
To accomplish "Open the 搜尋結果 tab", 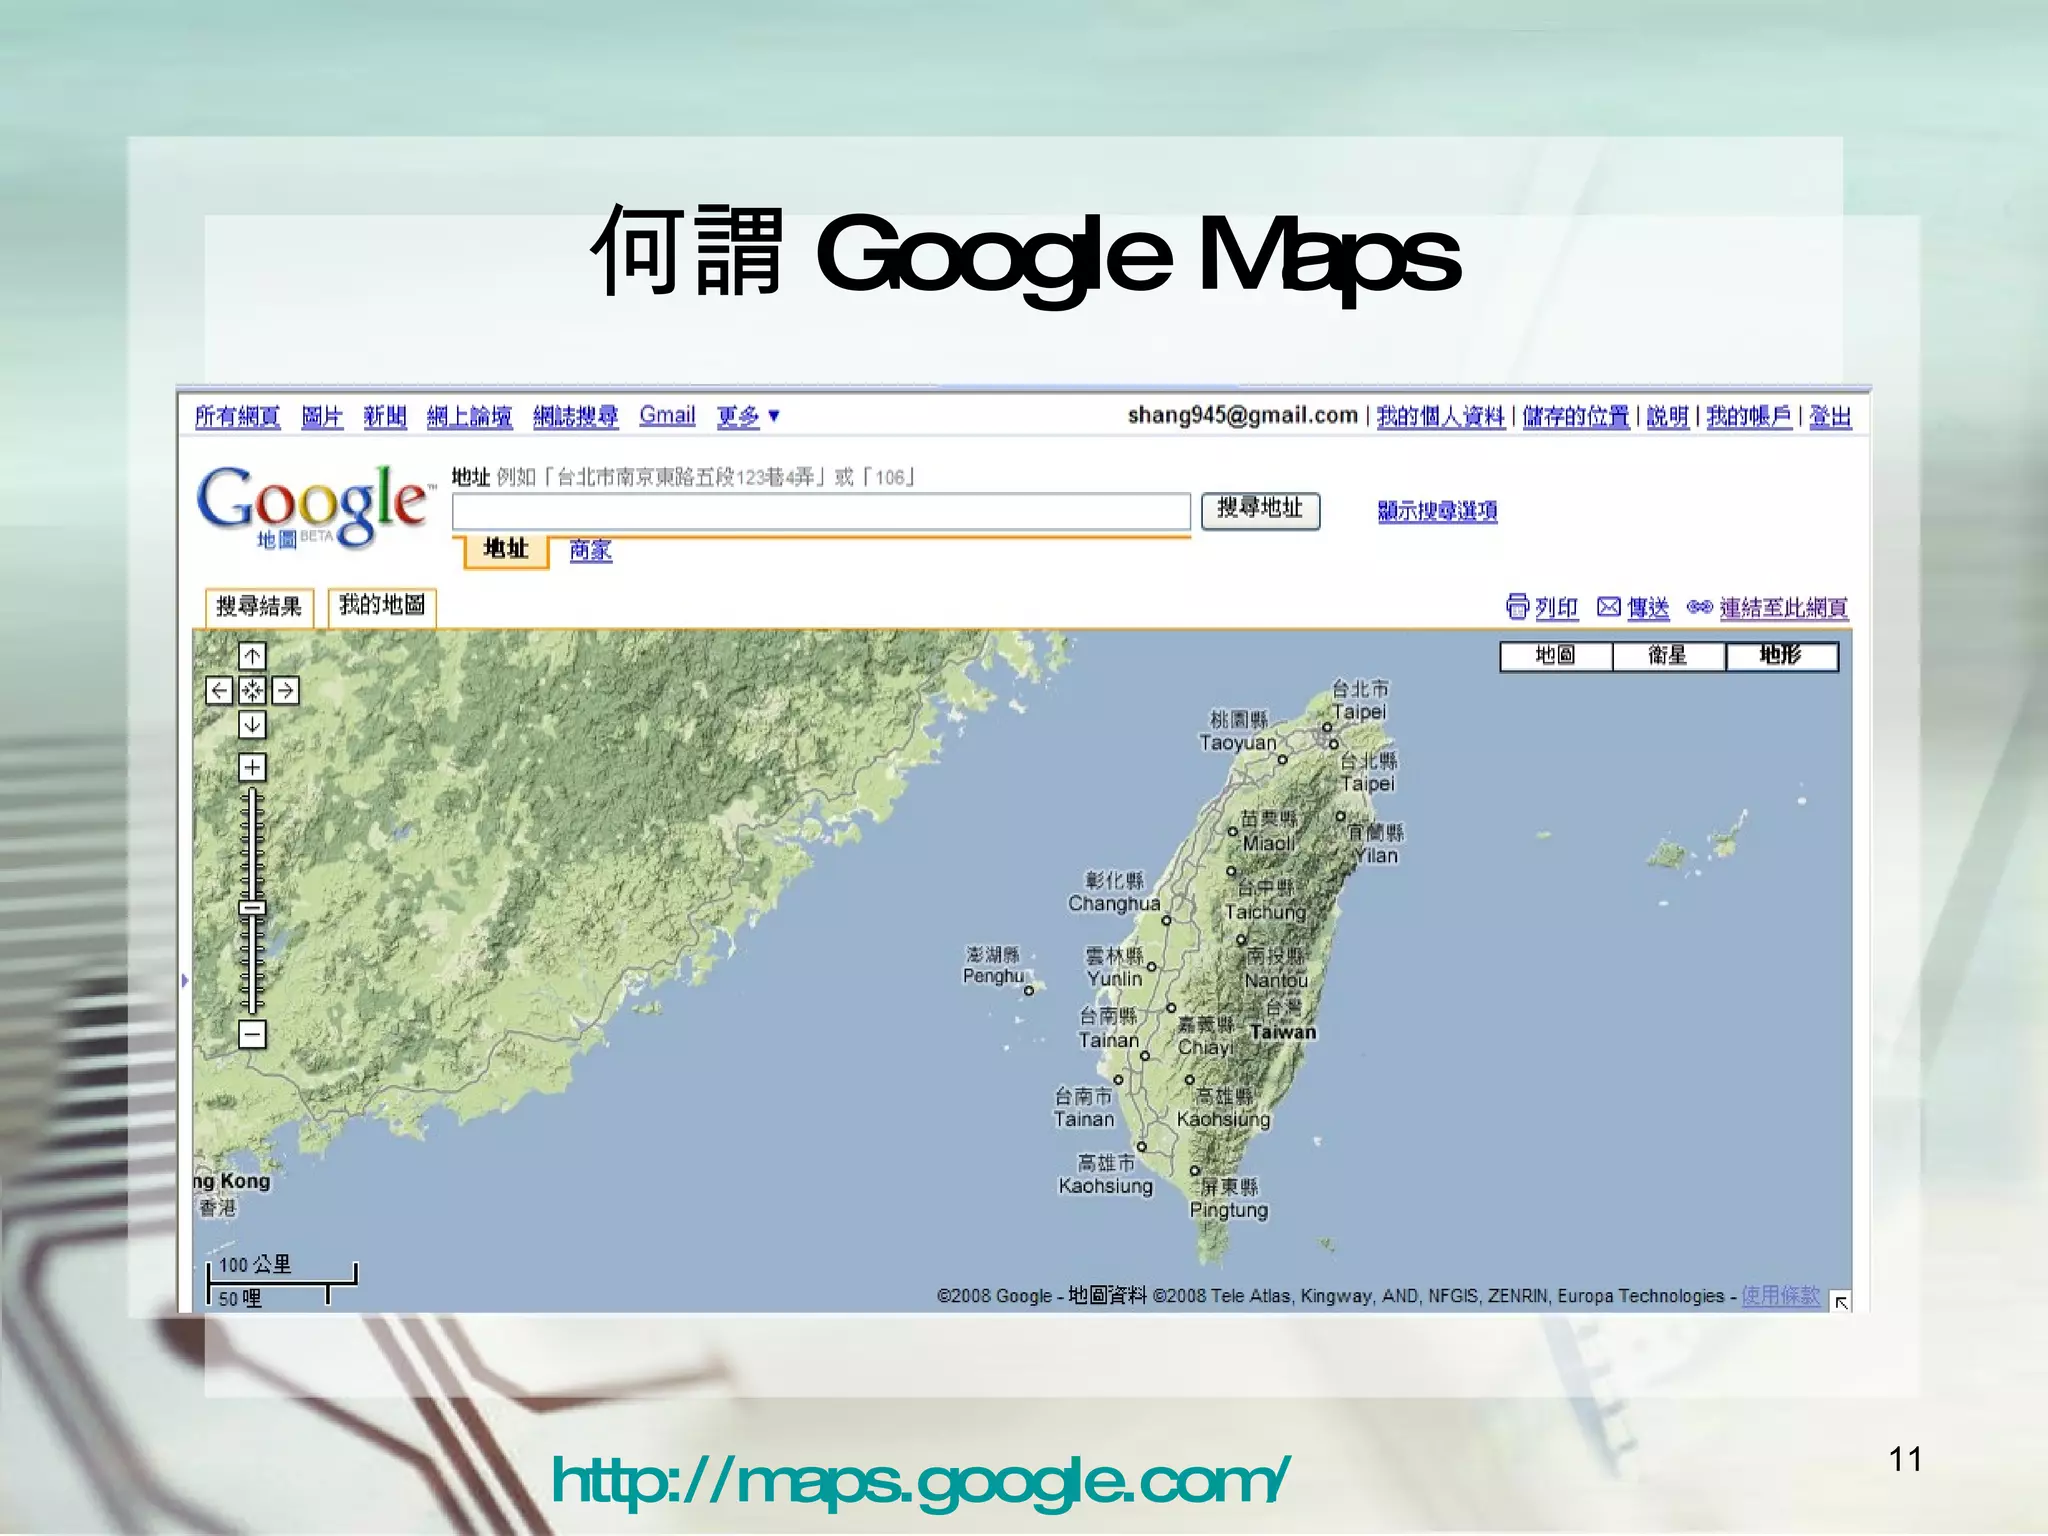I will point(259,607).
